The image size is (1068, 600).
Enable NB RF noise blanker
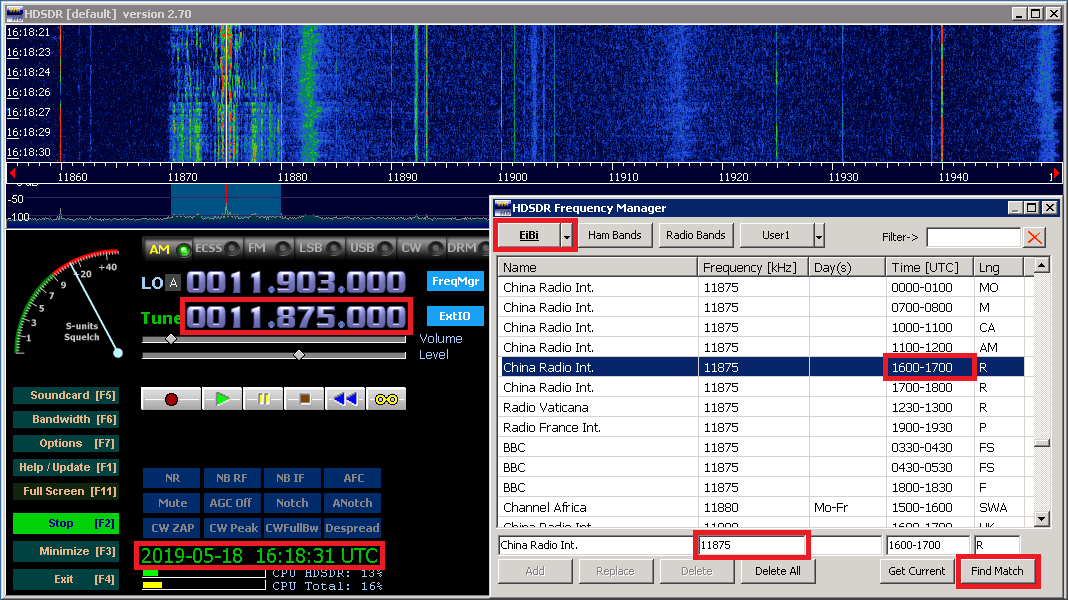pos(232,478)
